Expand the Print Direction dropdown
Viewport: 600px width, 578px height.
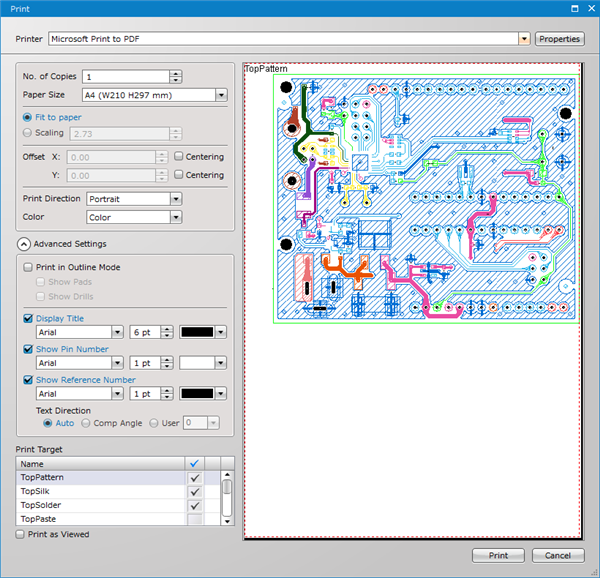point(176,199)
